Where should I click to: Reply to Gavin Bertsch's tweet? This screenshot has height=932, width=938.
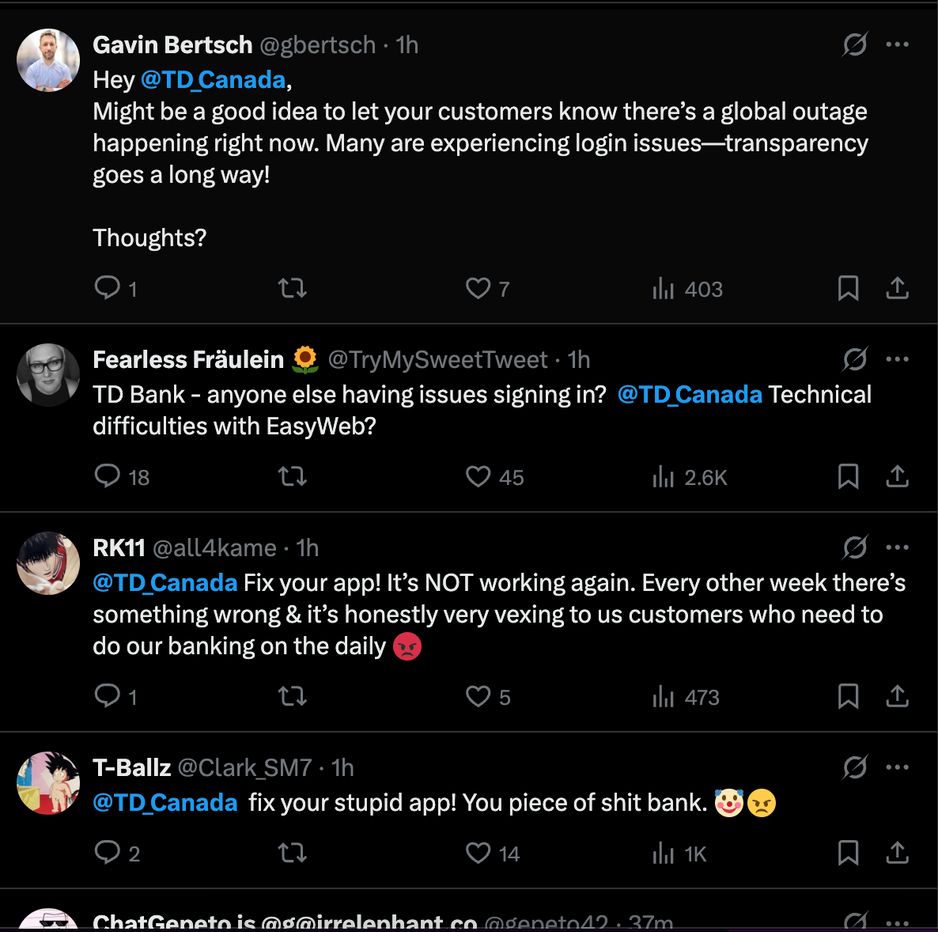click(x=107, y=289)
